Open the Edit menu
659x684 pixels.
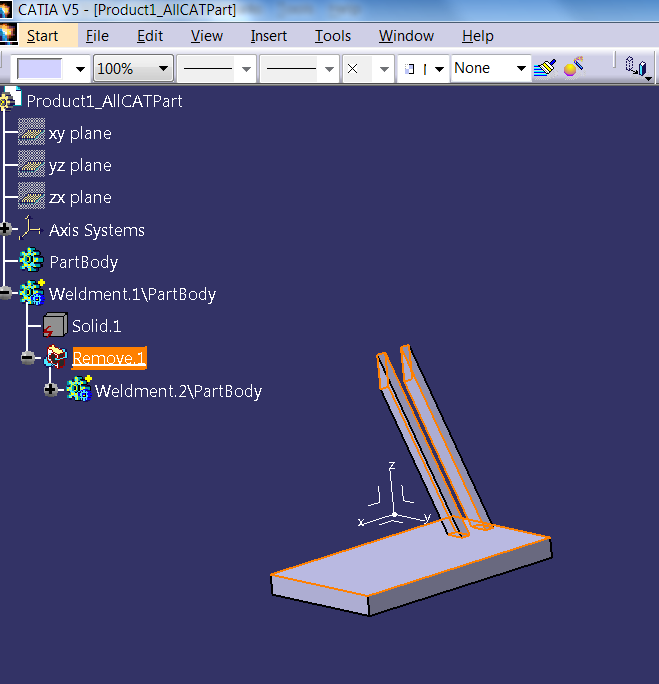[x=150, y=36]
